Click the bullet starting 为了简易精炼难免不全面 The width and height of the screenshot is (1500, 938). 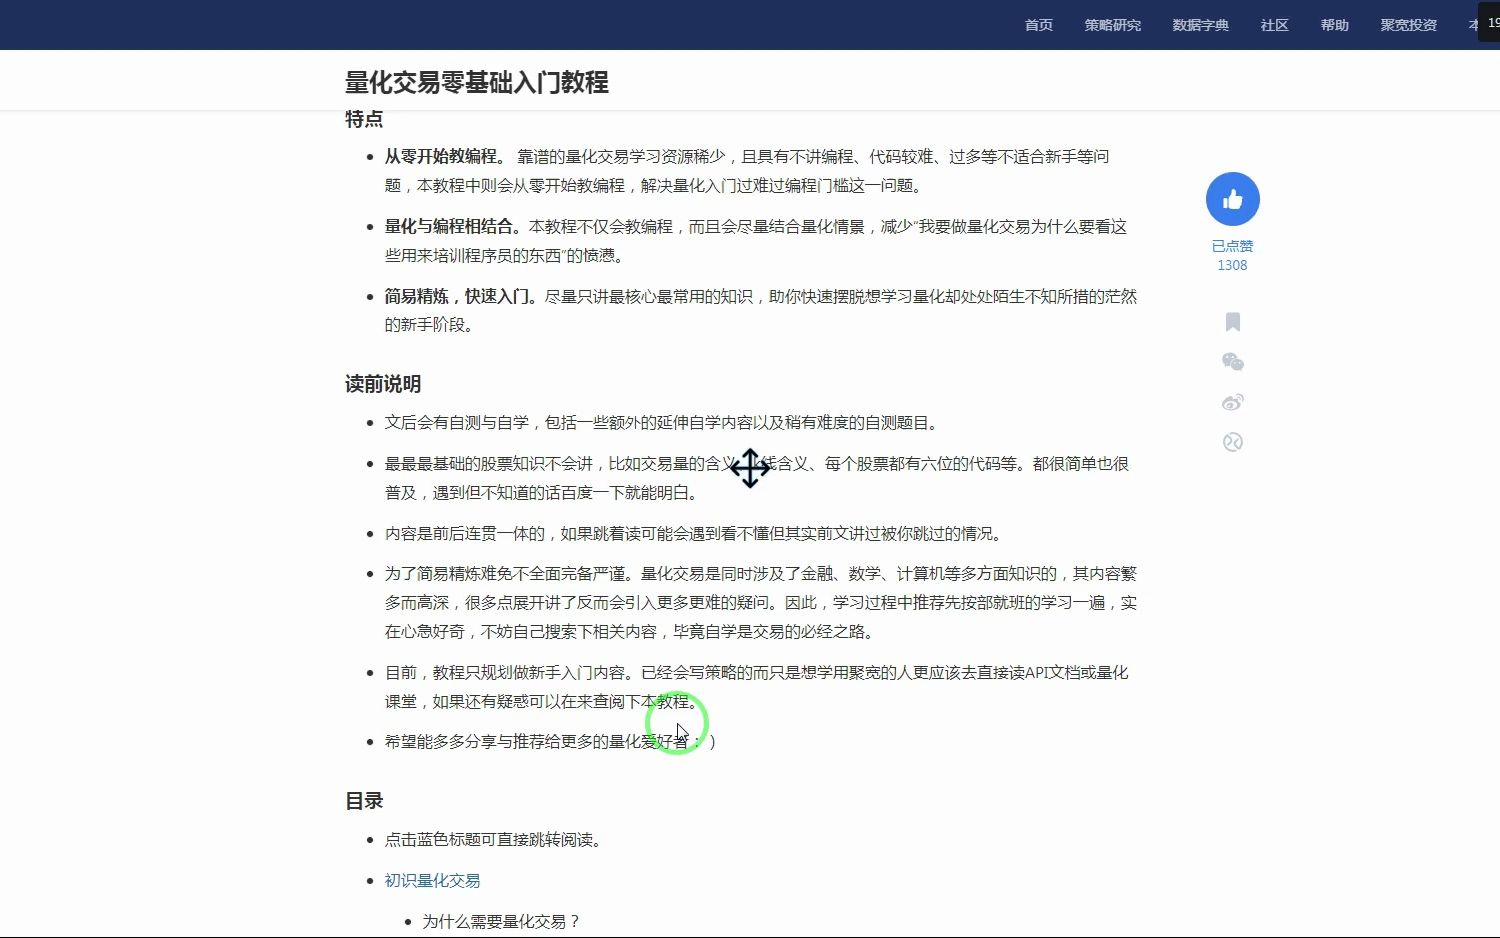pos(761,603)
